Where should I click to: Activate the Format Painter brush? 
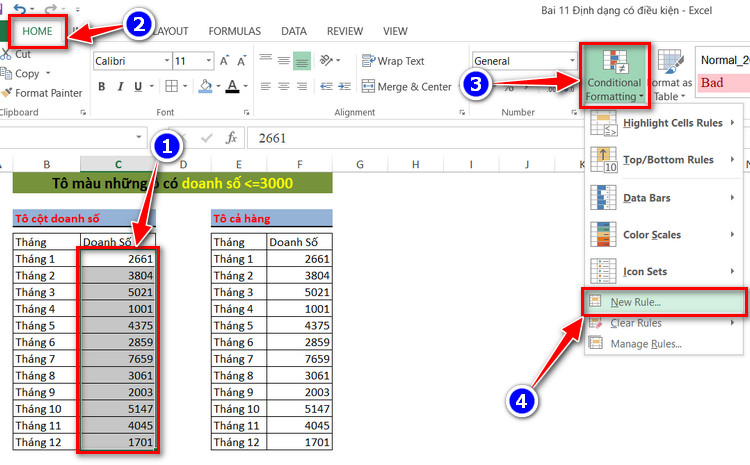pyautogui.click(x=7, y=92)
